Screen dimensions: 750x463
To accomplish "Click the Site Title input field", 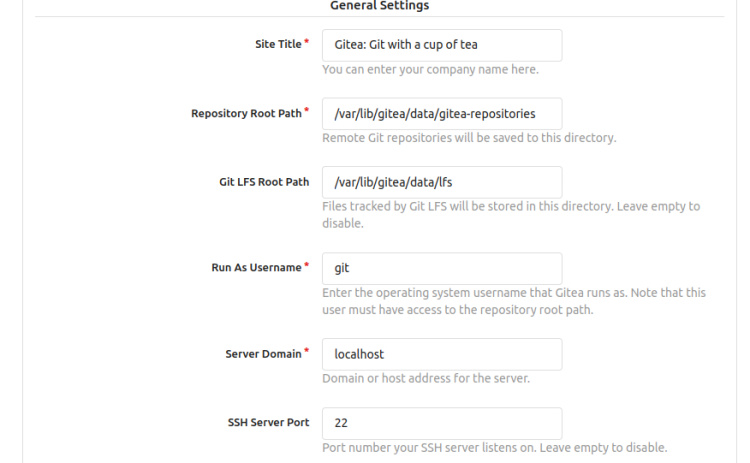I will [x=441, y=45].
